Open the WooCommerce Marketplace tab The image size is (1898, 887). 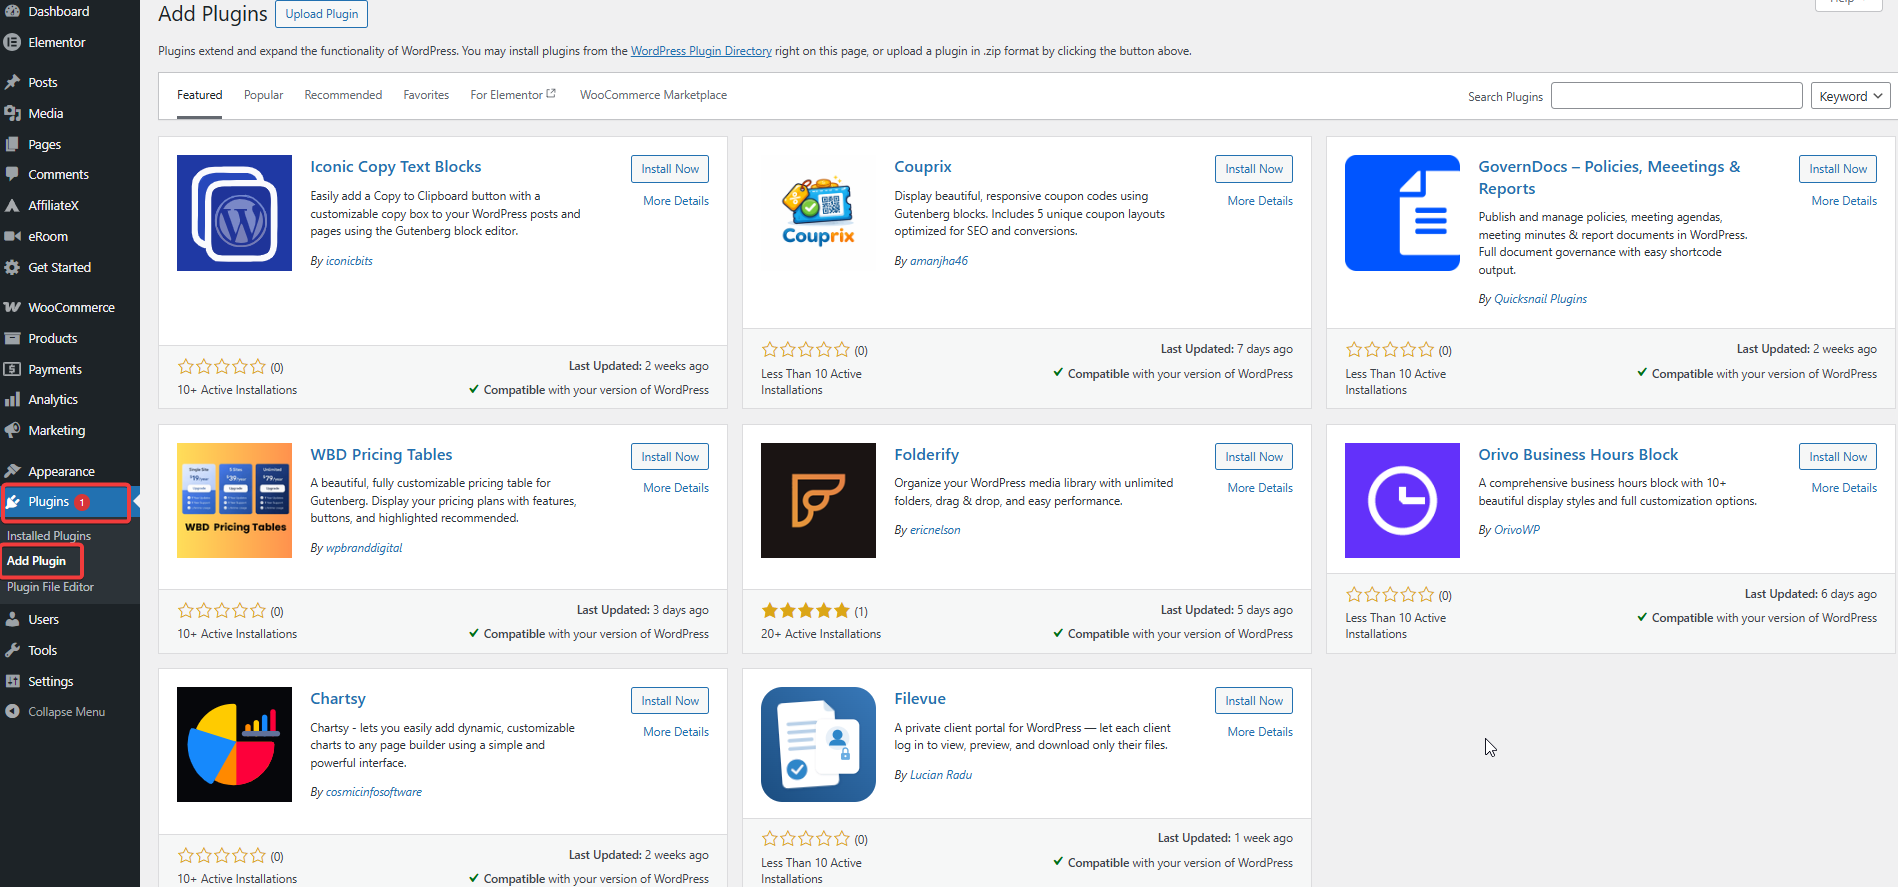pos(653,95)
